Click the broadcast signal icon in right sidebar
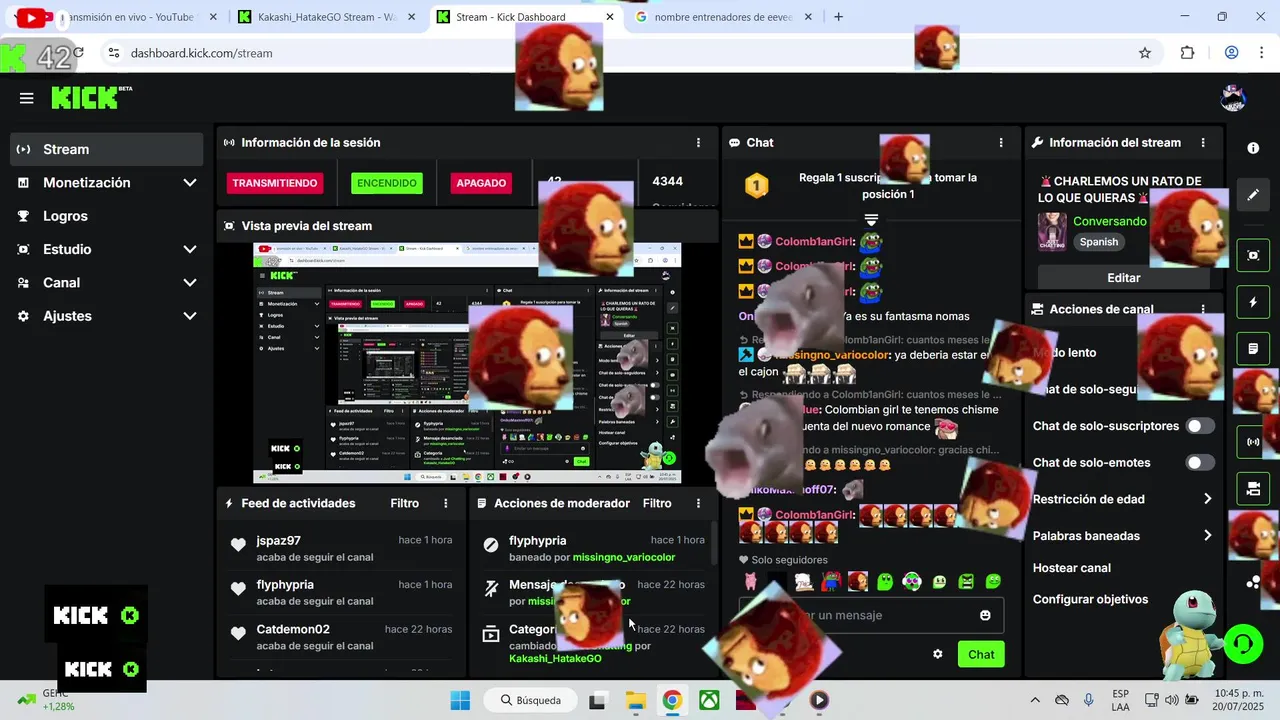Viewport: 1280px width, 720px height. [1253, 441]
